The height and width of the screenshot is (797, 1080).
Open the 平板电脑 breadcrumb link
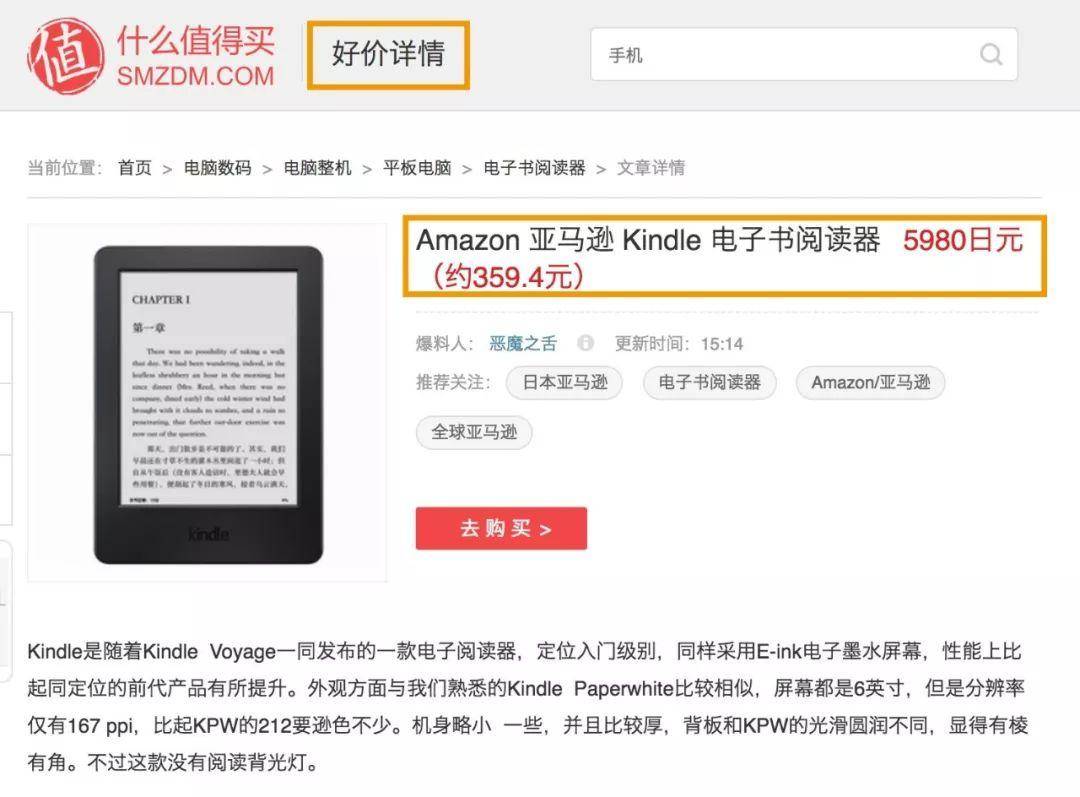pos(417,167)
